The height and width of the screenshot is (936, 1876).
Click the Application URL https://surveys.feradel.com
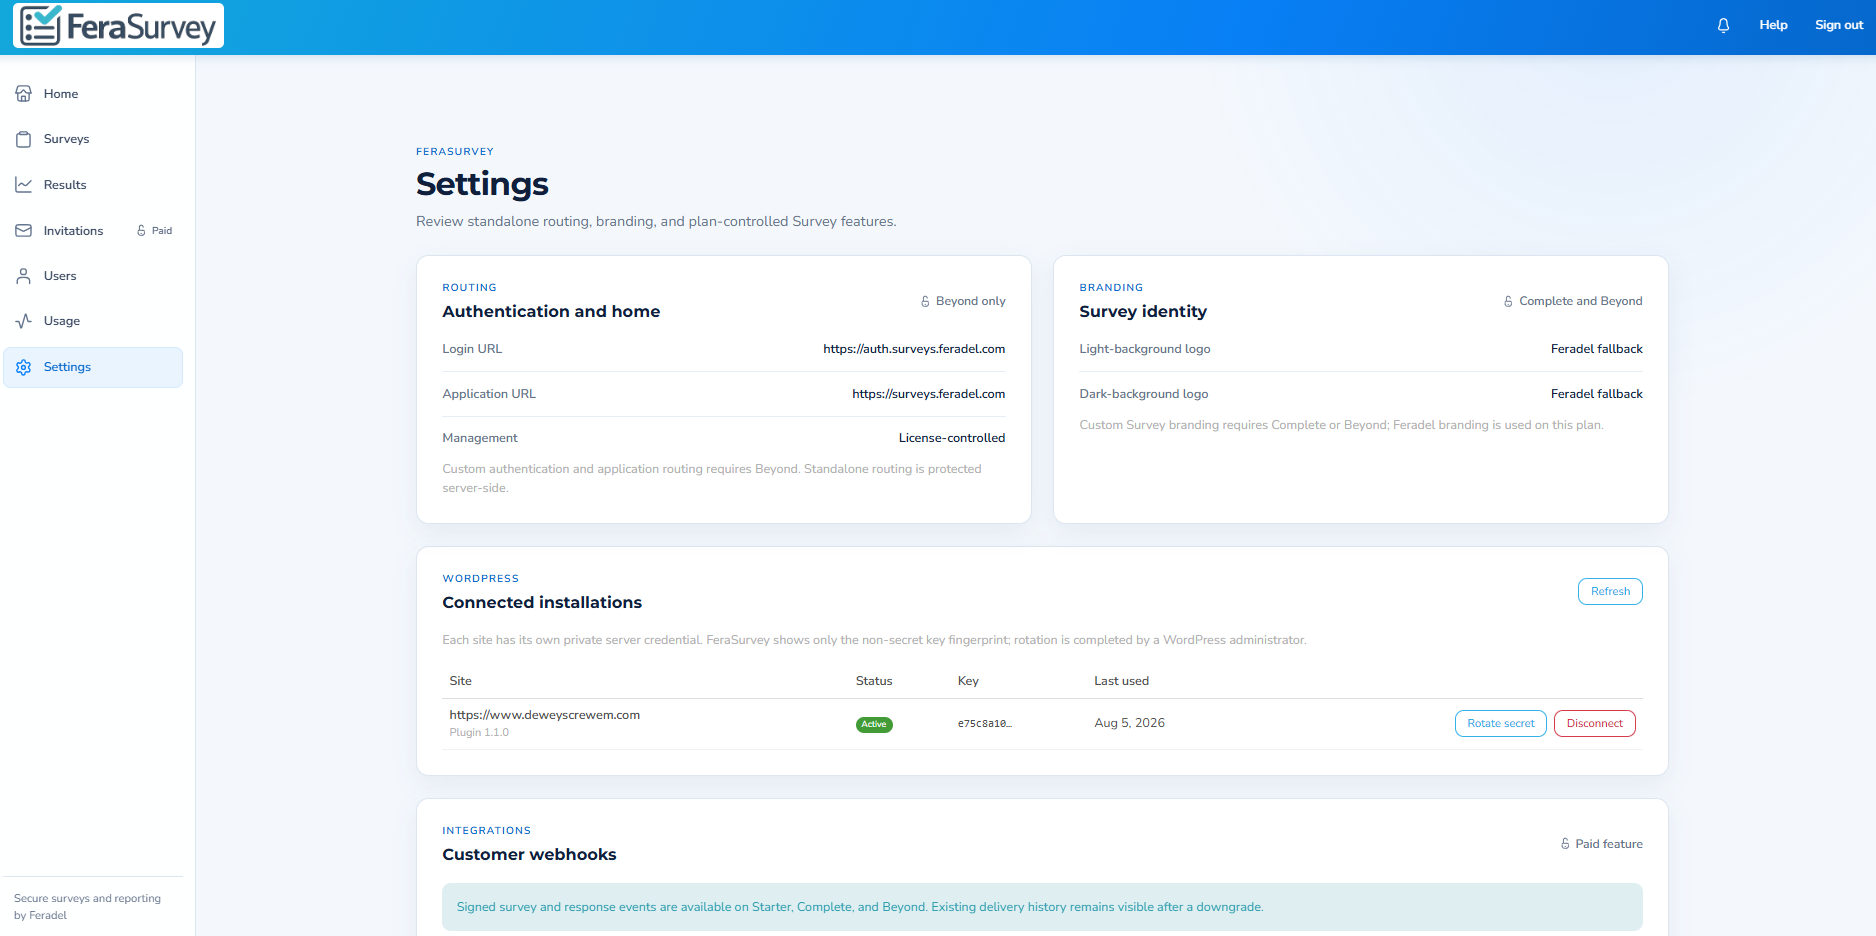tap(928, 394)
